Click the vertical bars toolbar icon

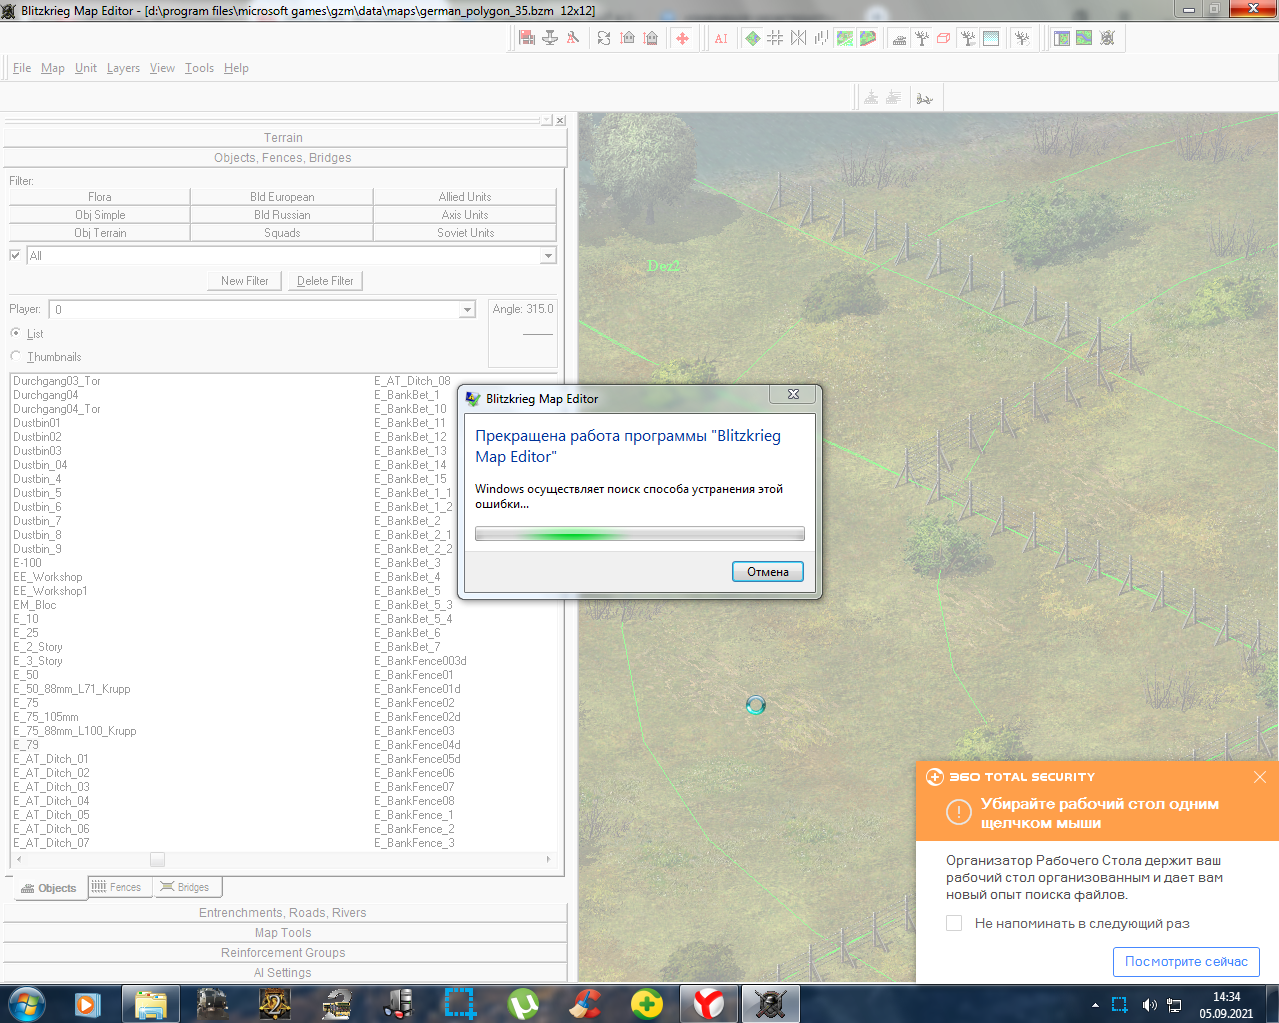click(821, 38)
